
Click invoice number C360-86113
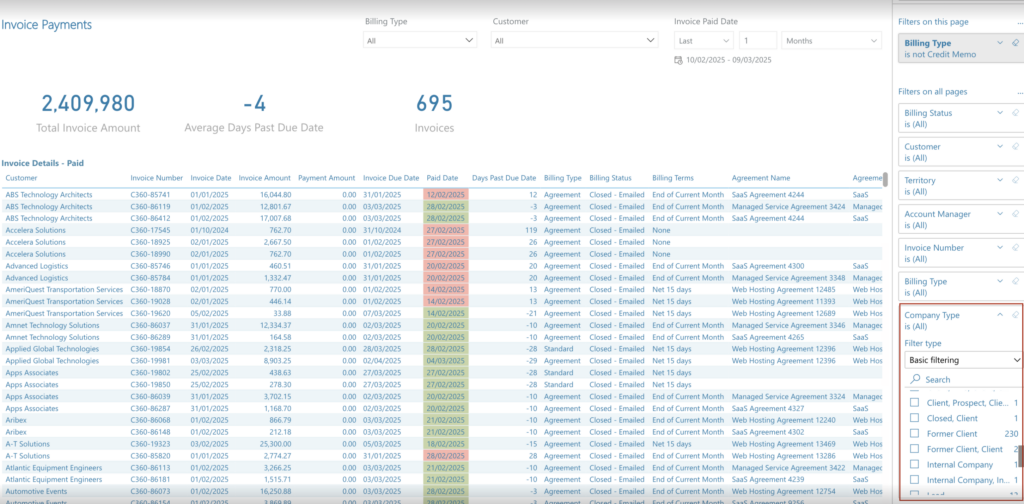pos(150,467)
